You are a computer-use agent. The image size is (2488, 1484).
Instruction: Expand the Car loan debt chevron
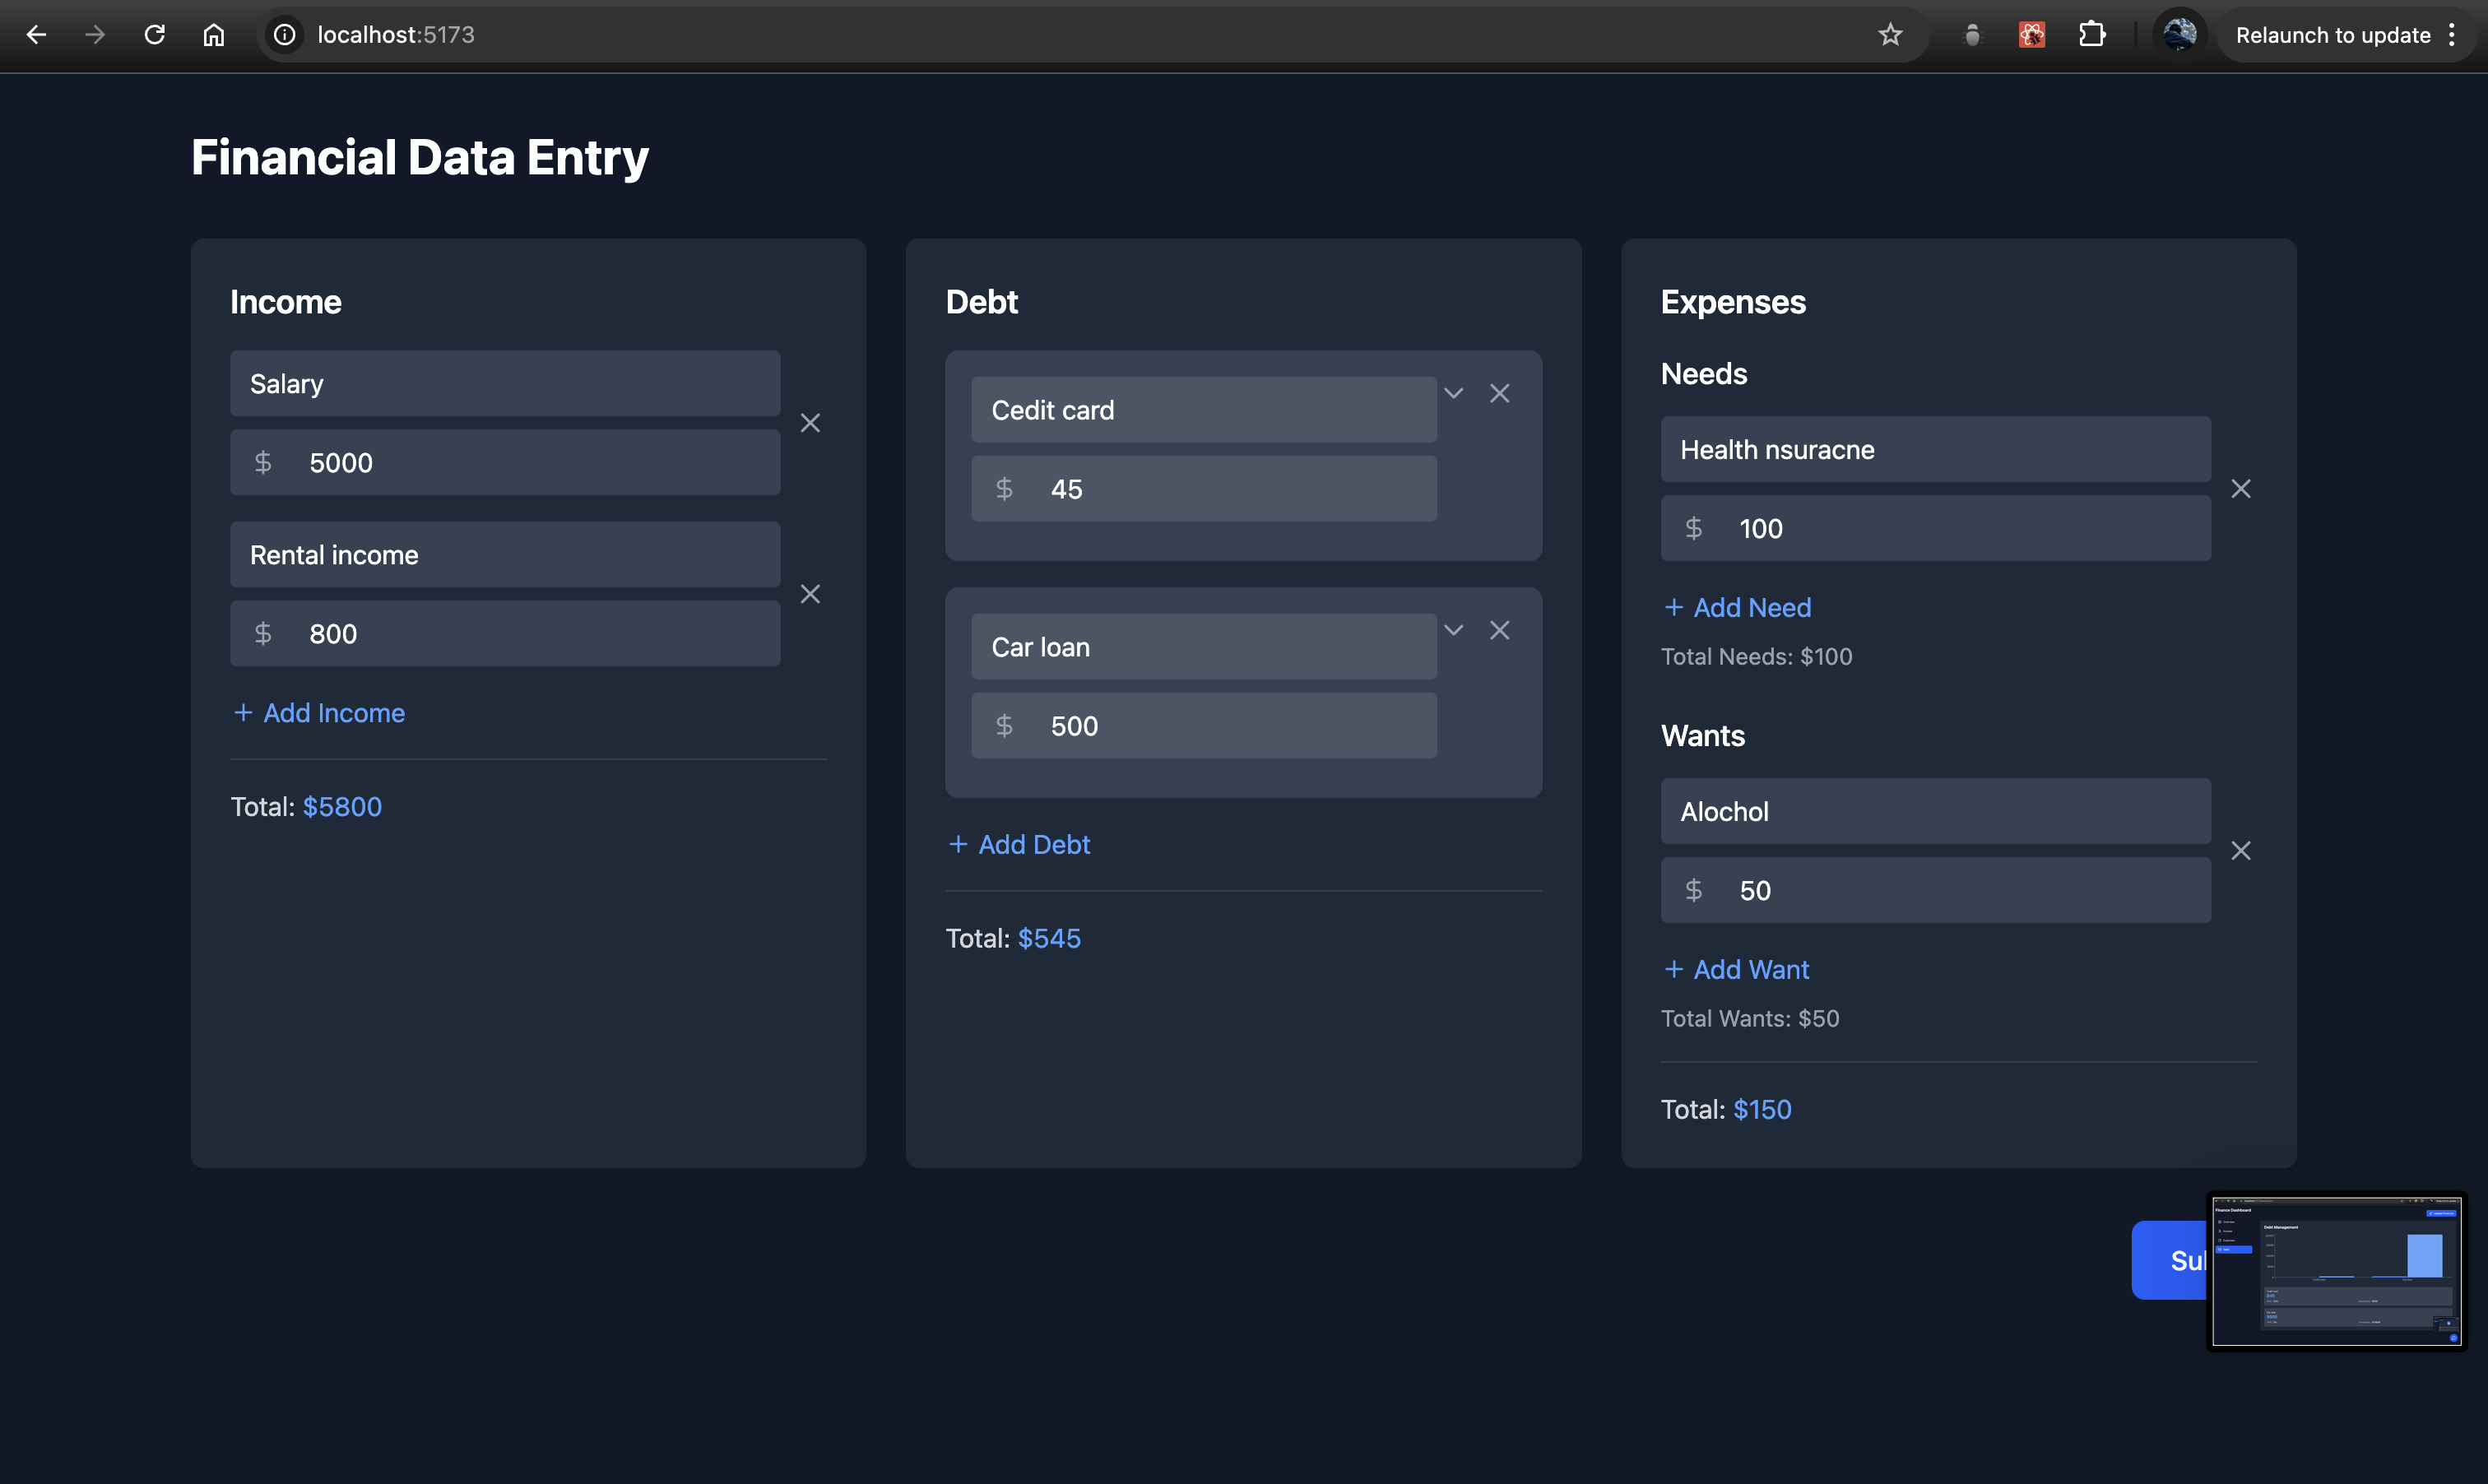point(1453,630)
